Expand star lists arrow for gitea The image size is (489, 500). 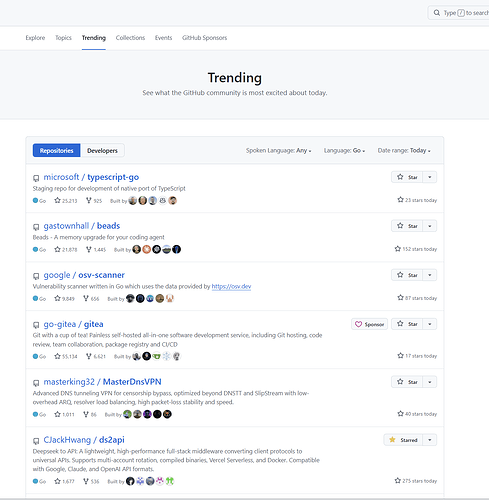pos(430,324)
